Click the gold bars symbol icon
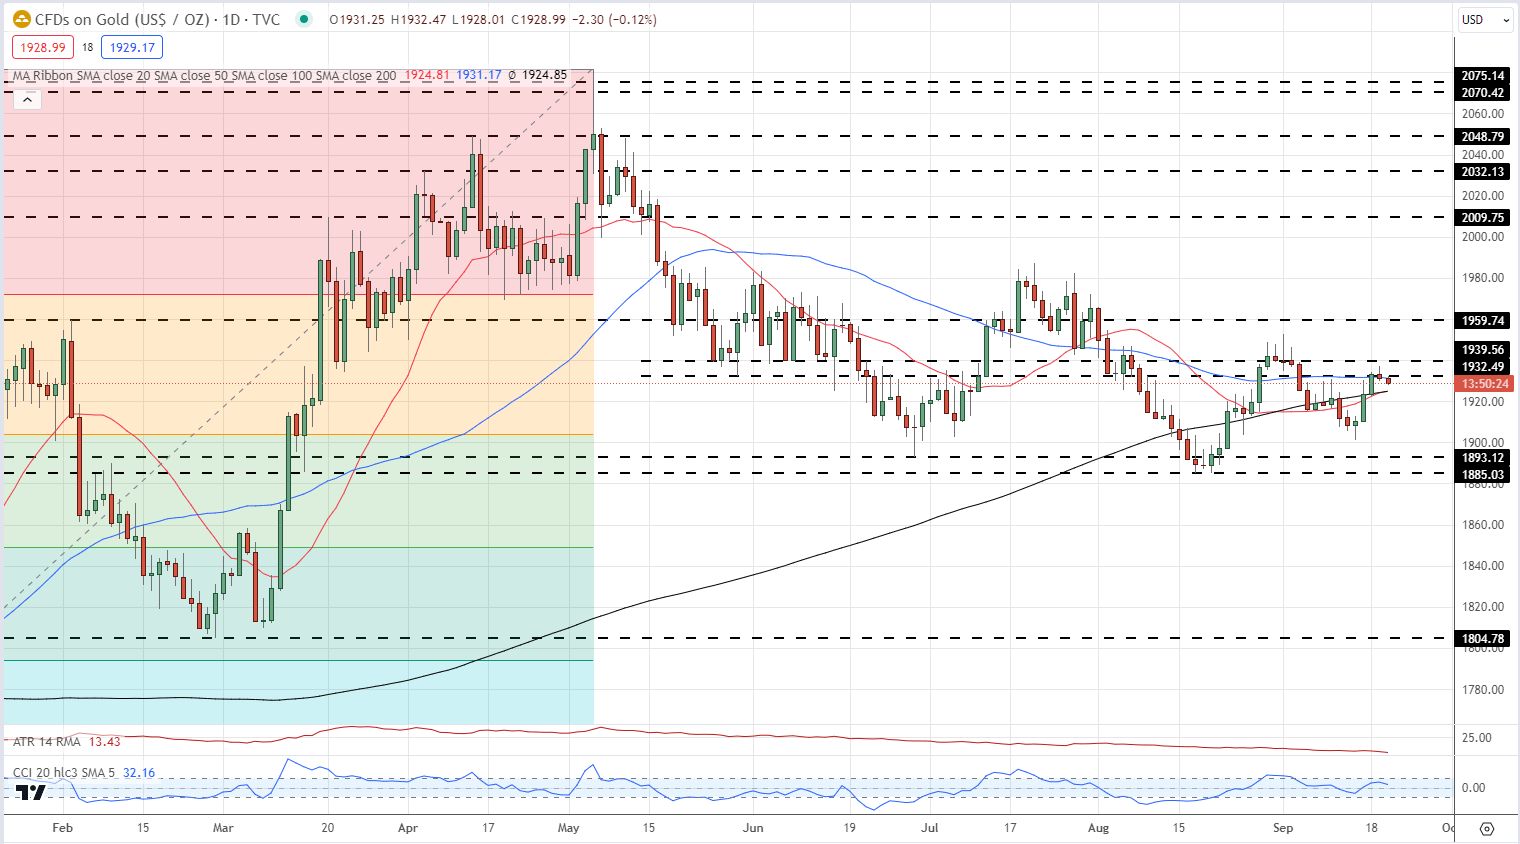 pyautogui.click(x=20, y=19)
